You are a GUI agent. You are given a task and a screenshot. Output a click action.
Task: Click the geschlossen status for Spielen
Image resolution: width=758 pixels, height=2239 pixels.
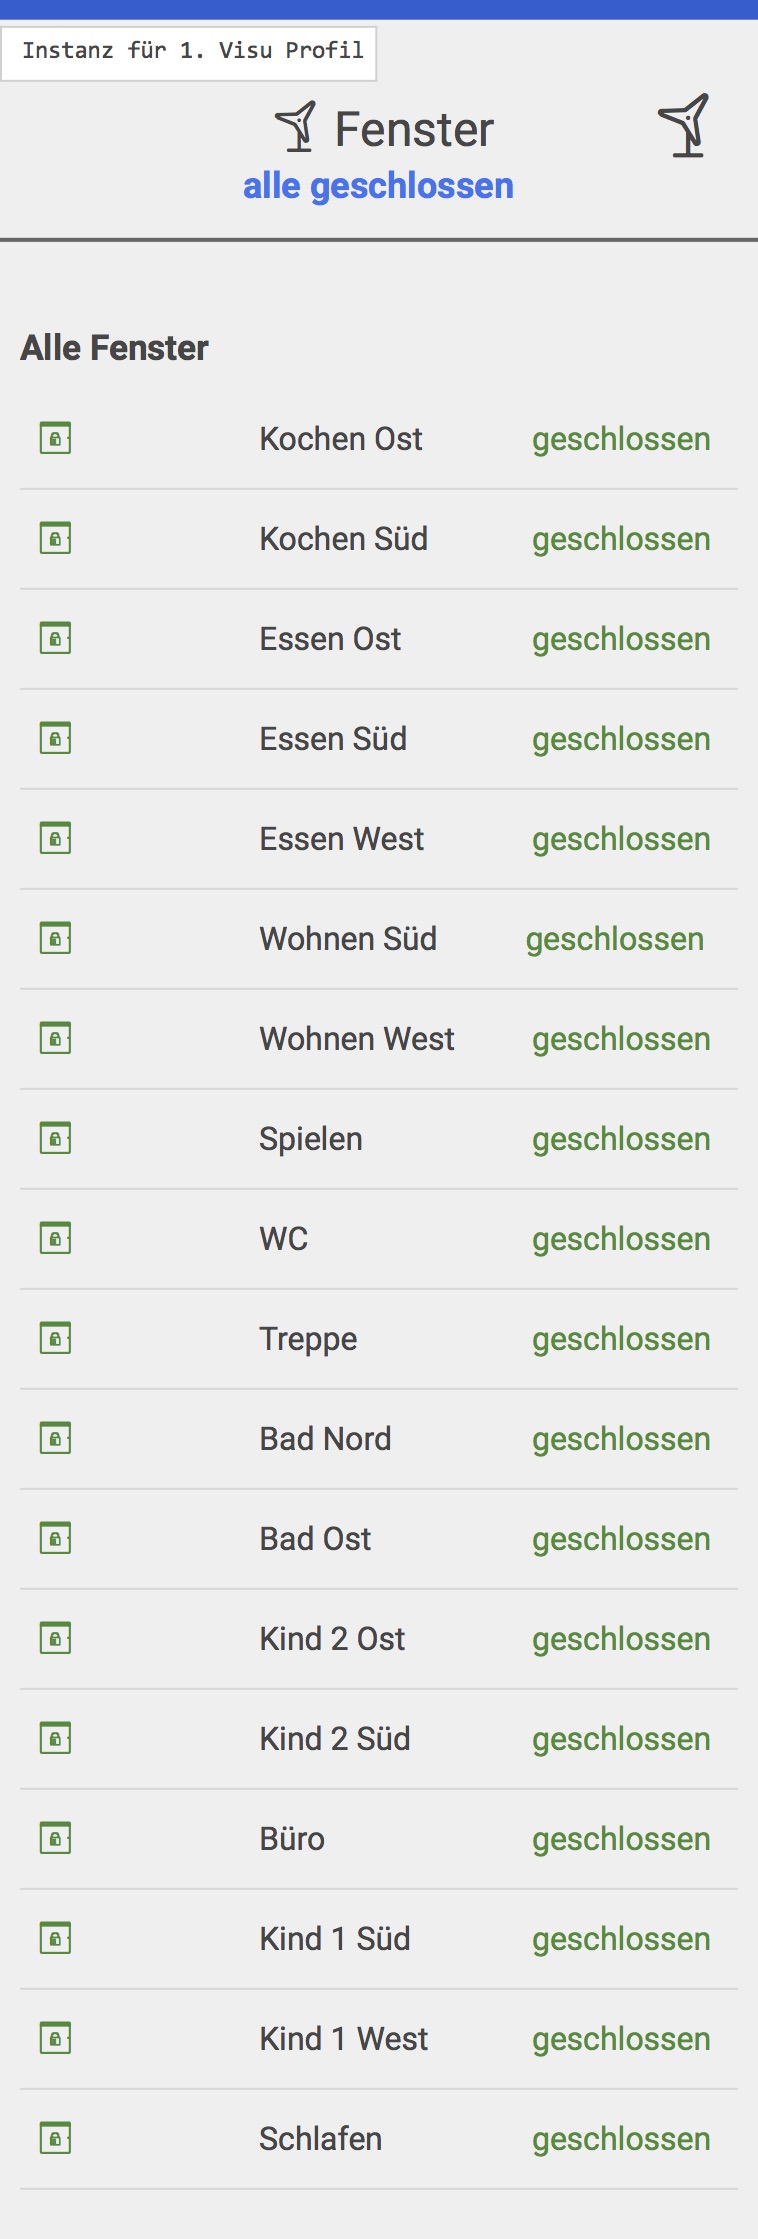point(620,1139)
